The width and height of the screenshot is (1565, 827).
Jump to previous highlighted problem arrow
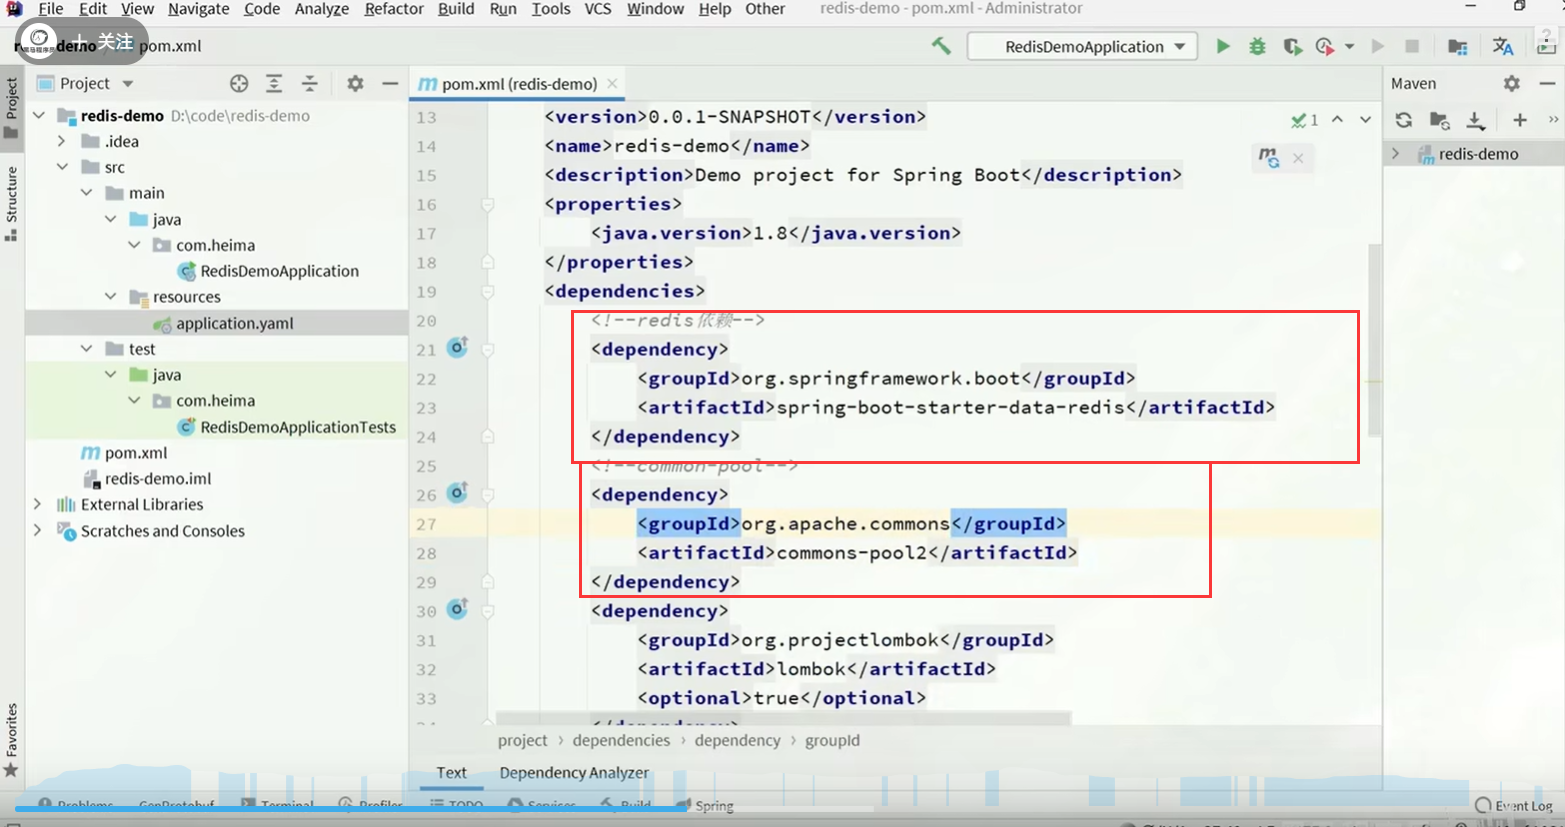point(1337,120)
